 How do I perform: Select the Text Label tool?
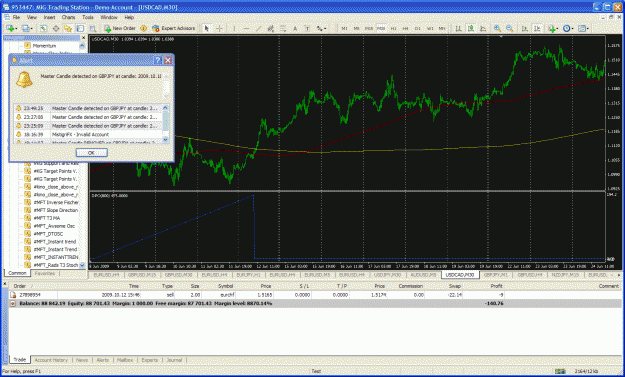[307, 28]
